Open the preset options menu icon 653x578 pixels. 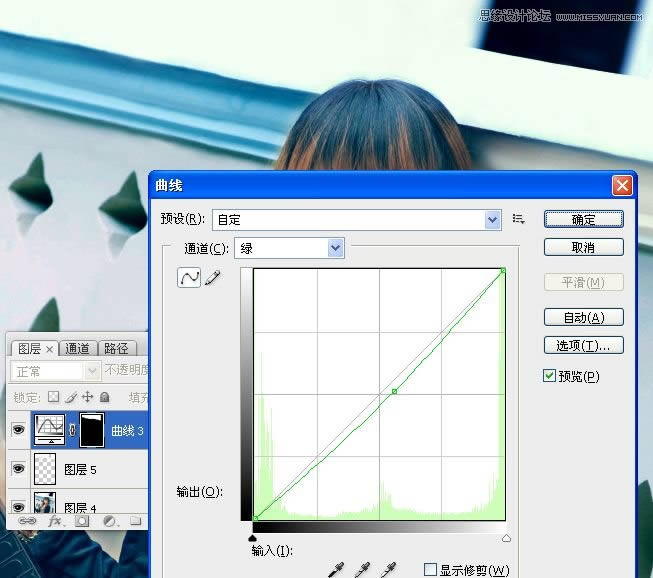[x=519, y=219]
